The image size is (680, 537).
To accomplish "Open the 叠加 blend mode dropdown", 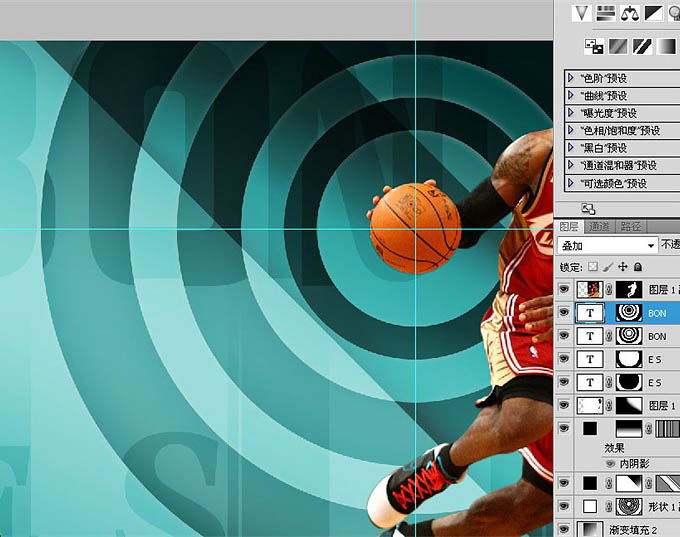I will [606, 246].
